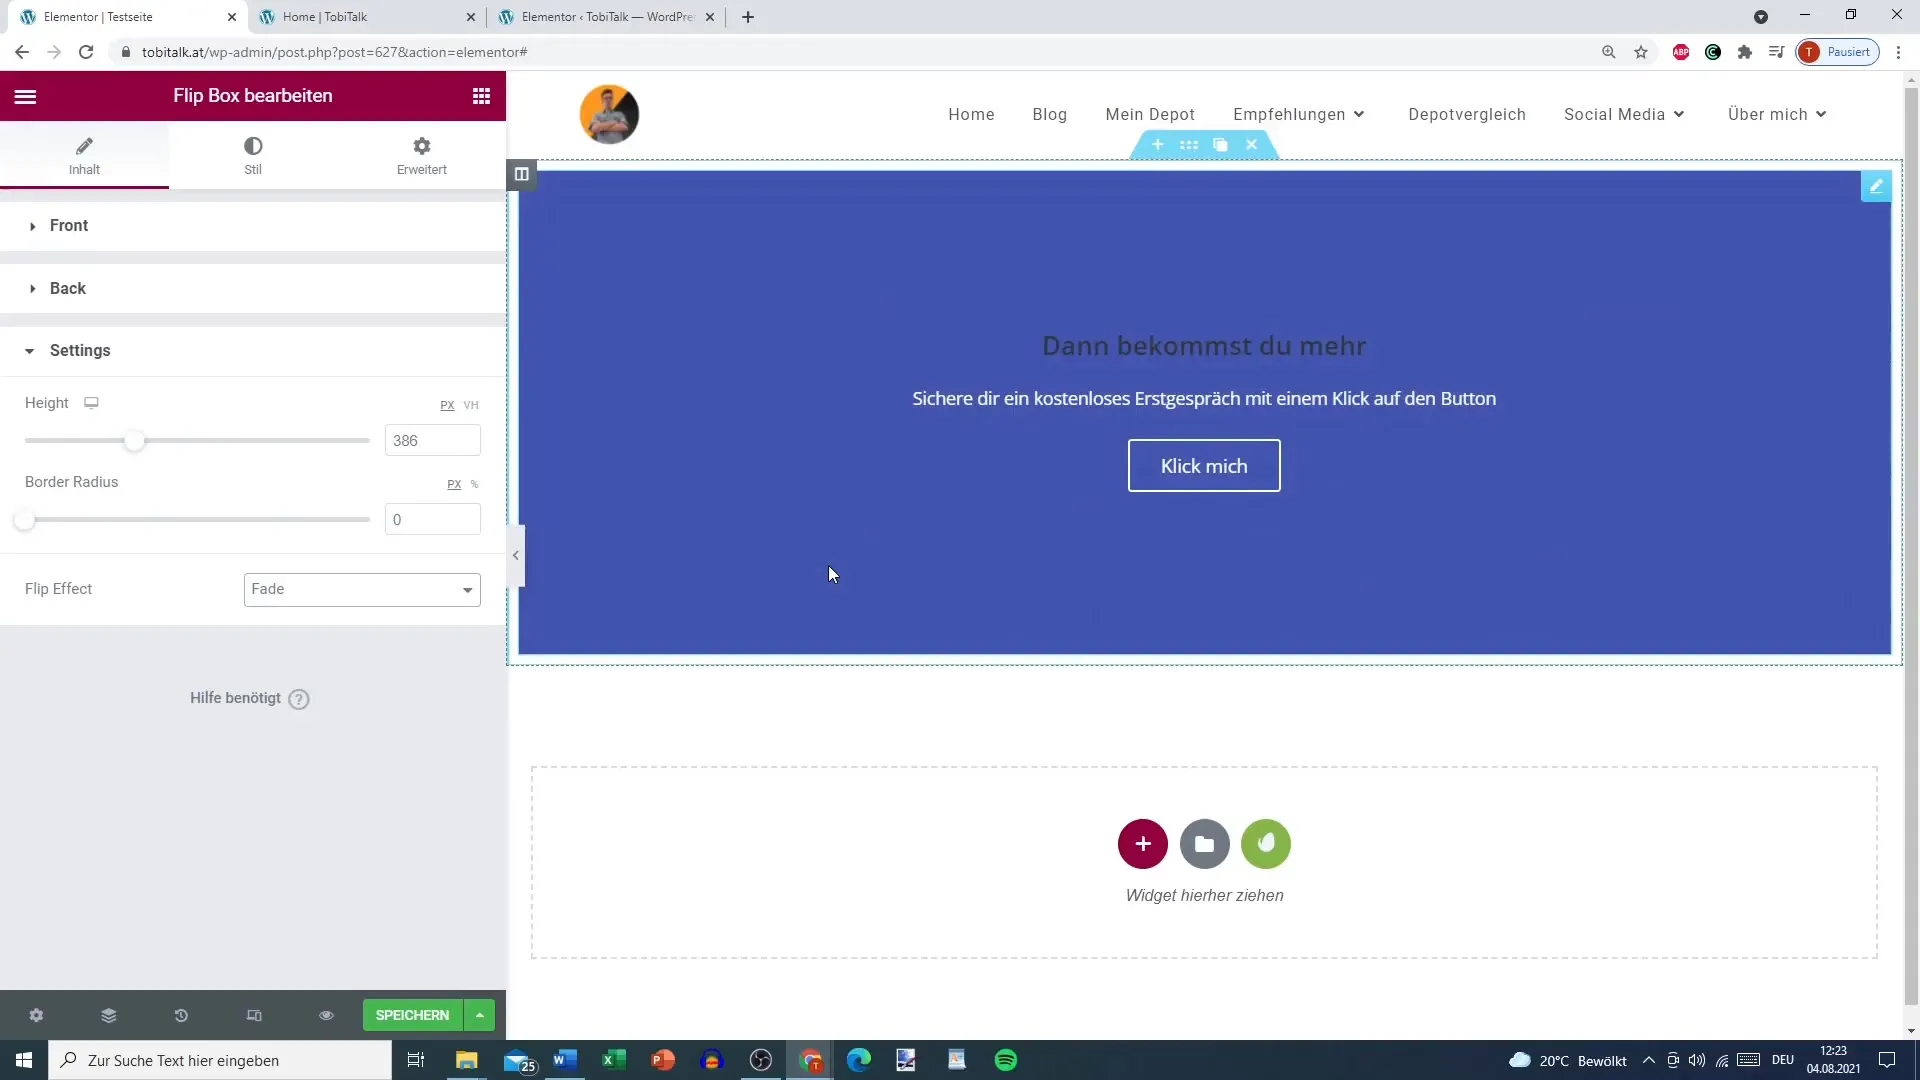Click the Hilfe benötigt help link

point(250,699)
